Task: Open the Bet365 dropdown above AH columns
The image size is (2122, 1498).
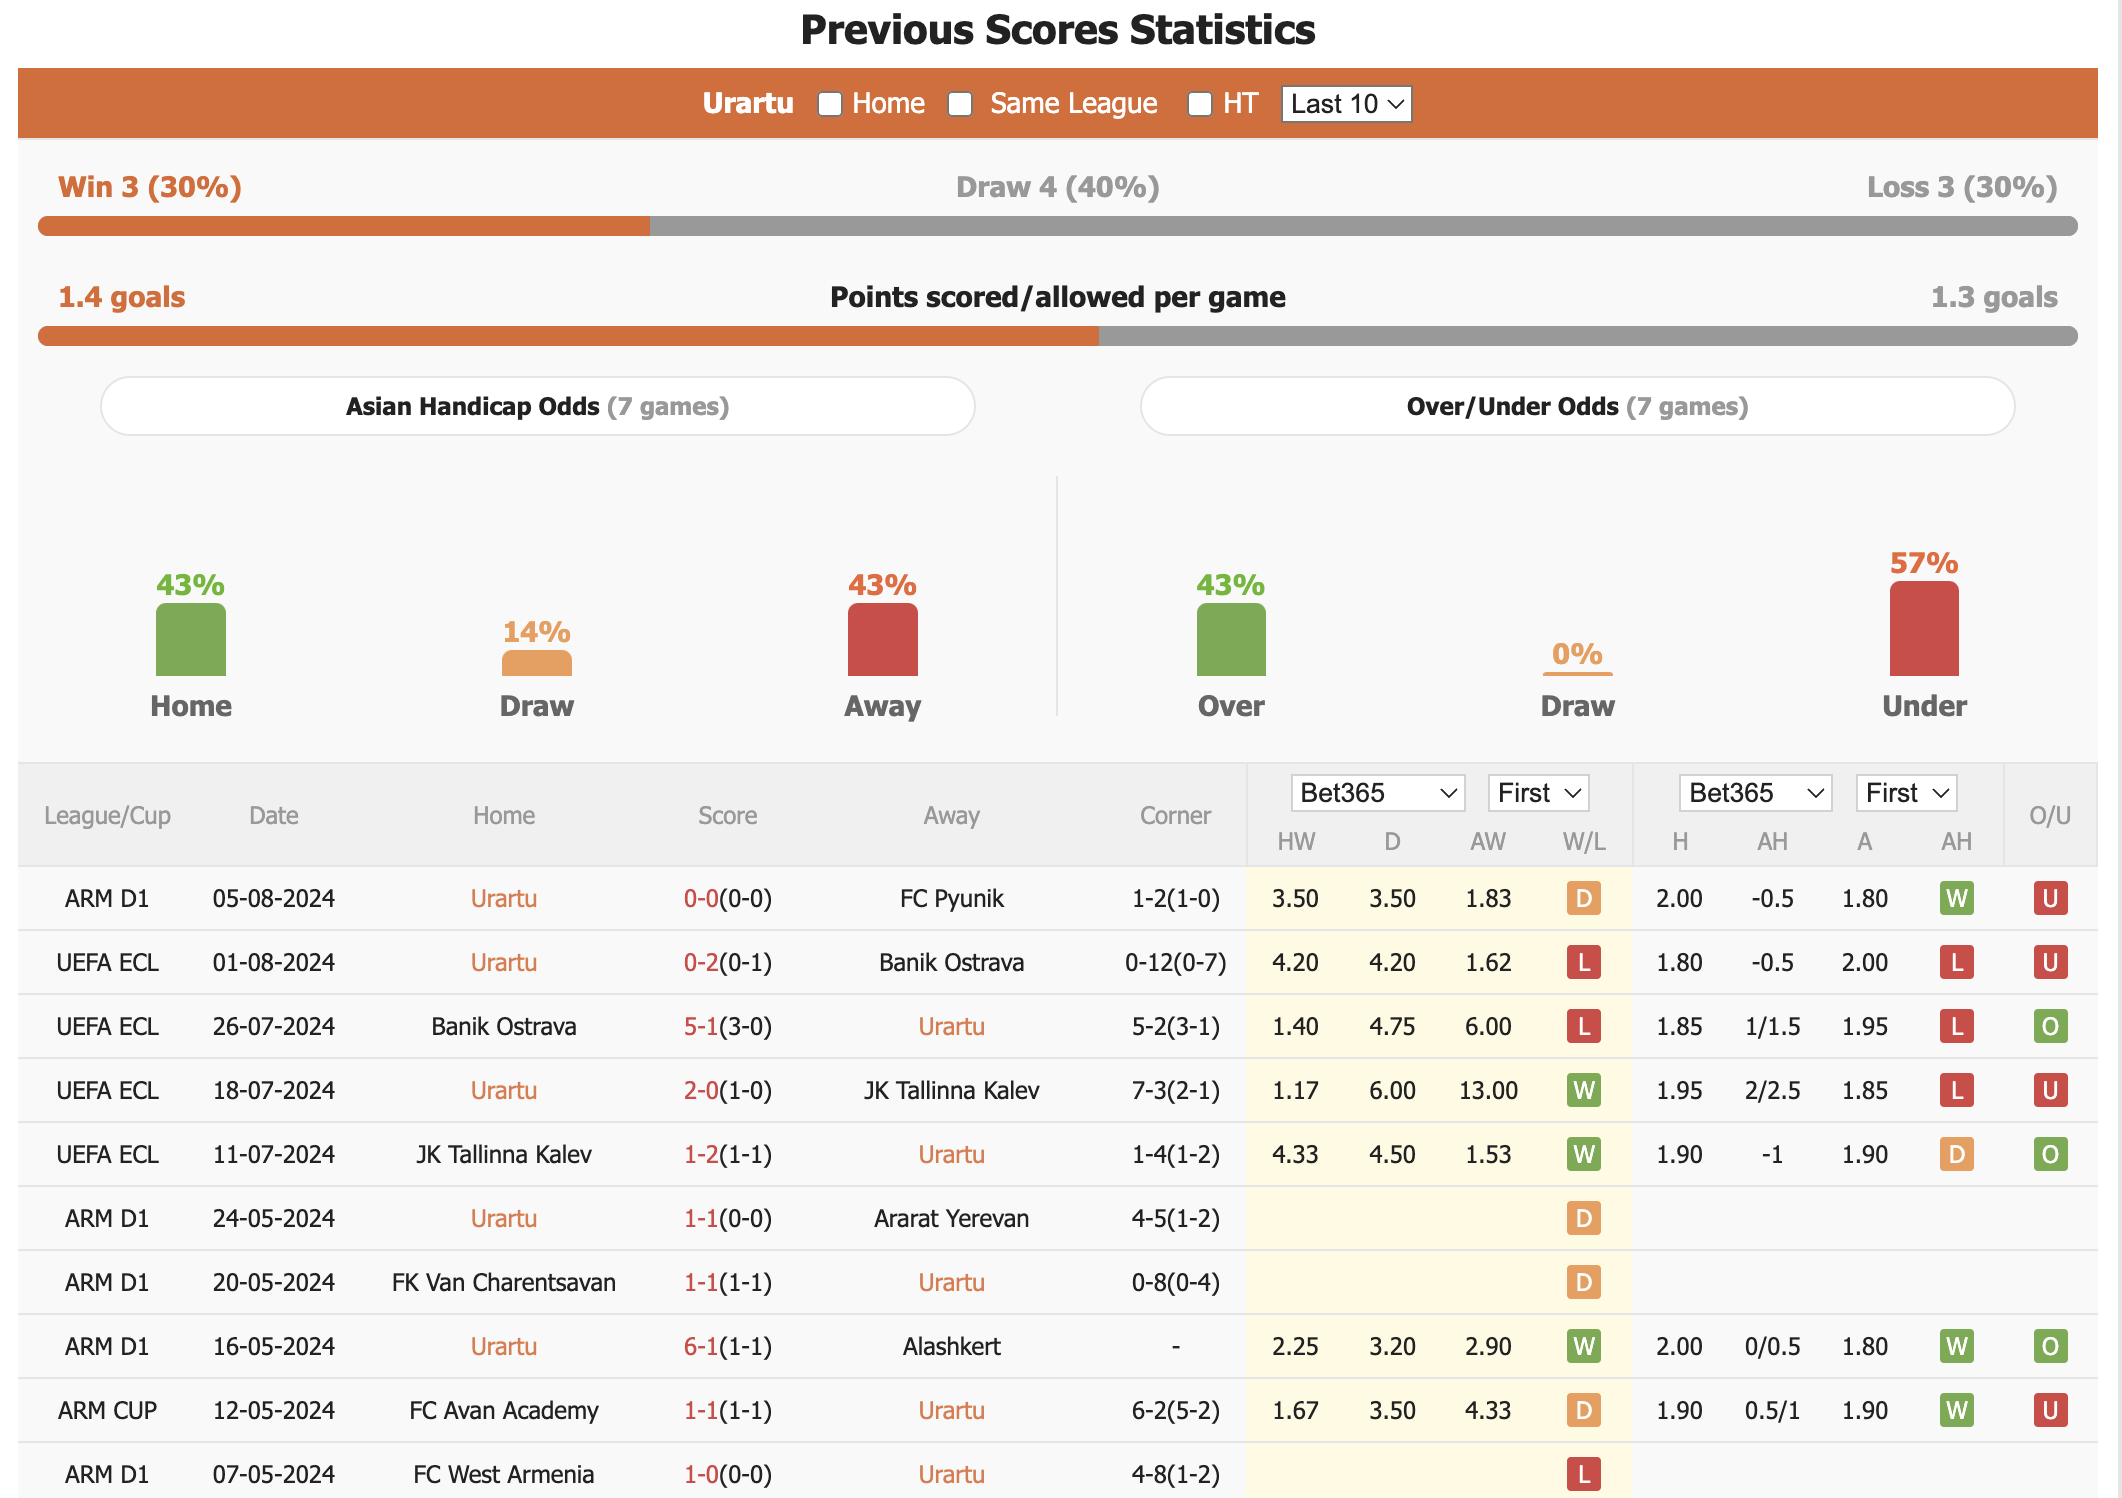Action: click(1755, 793)
